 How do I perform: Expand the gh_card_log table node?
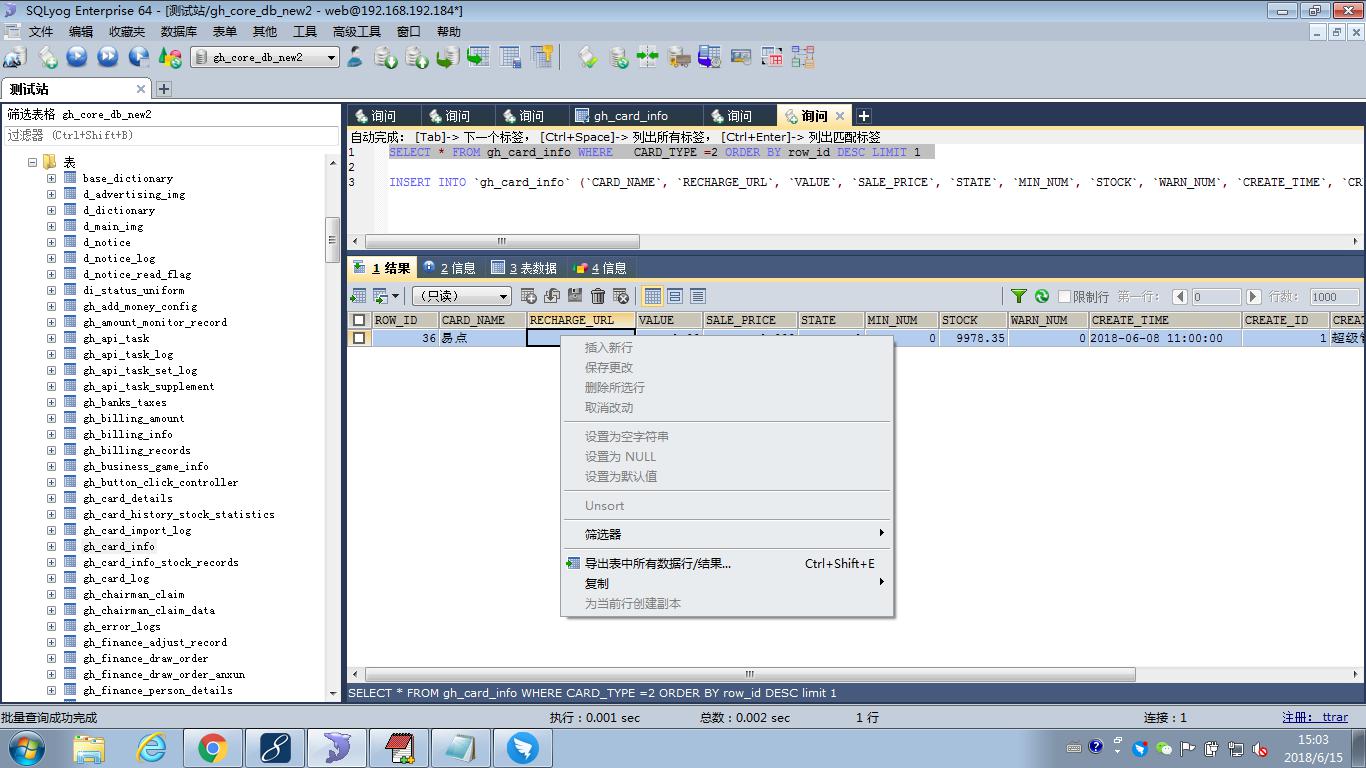pyautogui.click(x=52, y=579)
